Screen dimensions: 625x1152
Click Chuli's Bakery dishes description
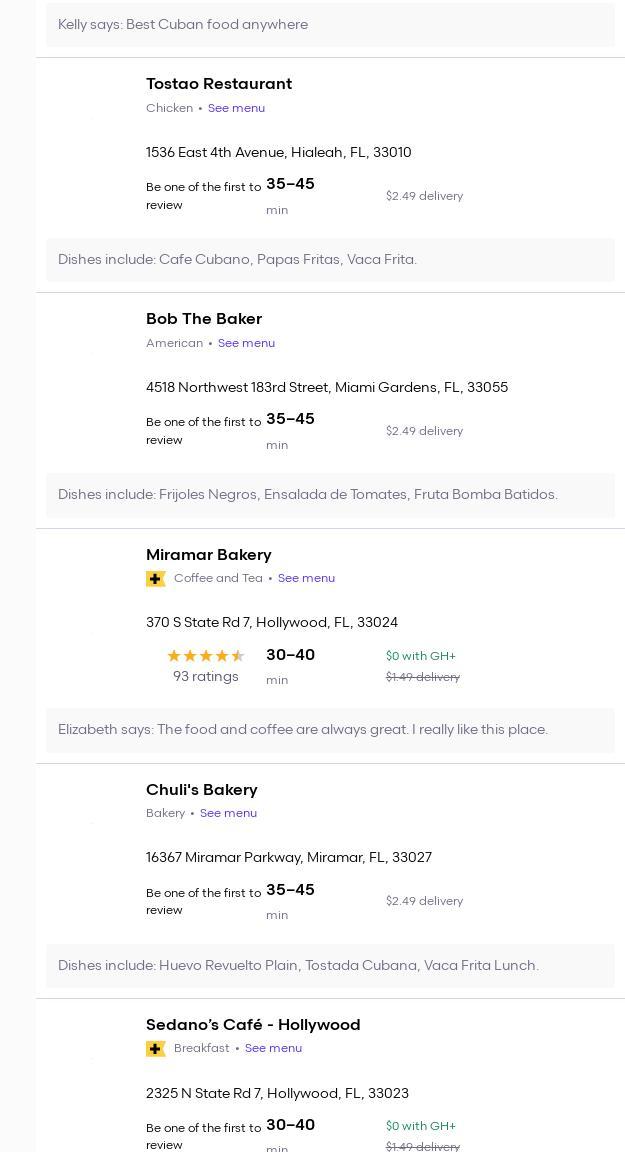pos(298,966)
